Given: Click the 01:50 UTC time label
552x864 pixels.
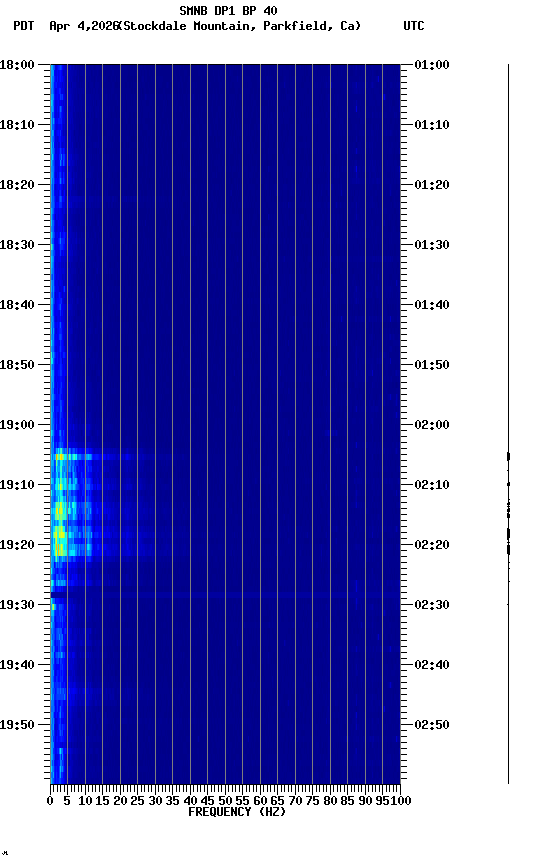Looking at the screenshot, I should pyautogui.click(x=432, y=365).
